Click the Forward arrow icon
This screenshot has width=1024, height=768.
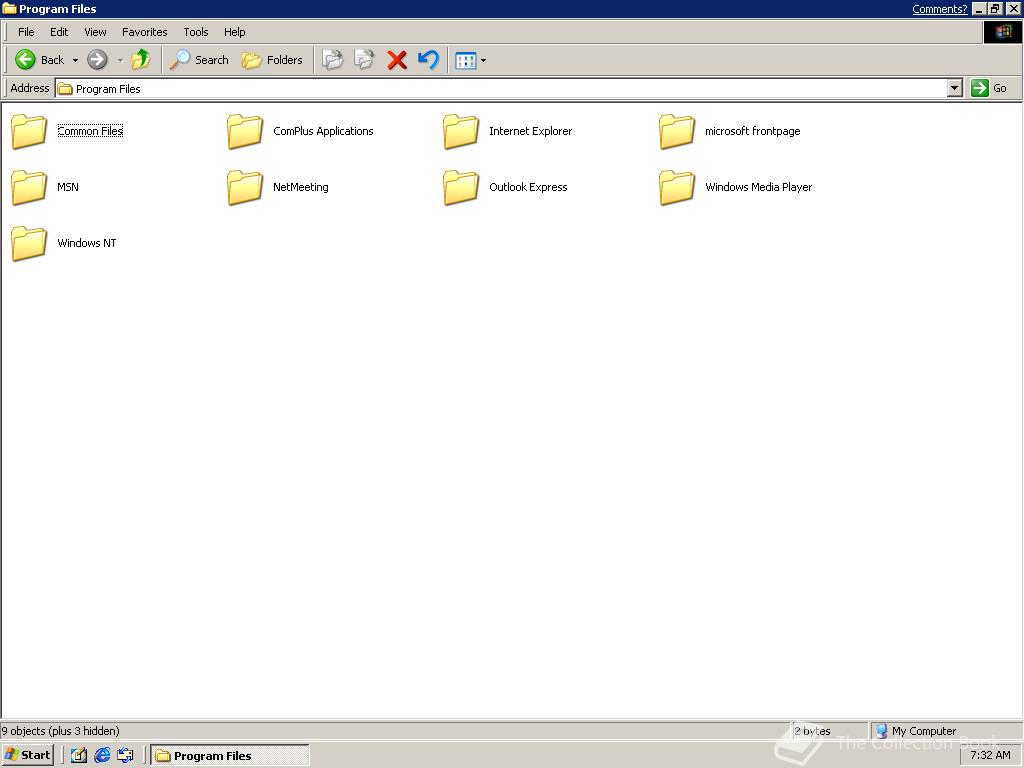click(x=97, y=60)
